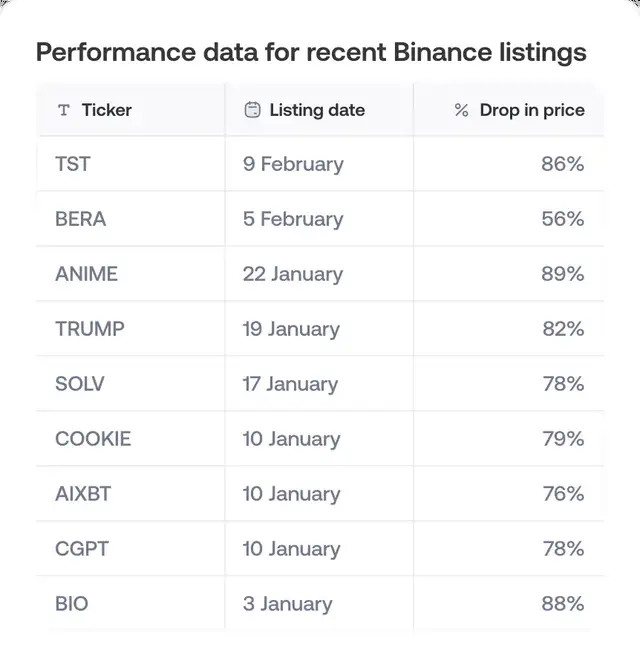
Task: Select the 22 January date cell
Action: pyautogui.click(x=292, y=274)
